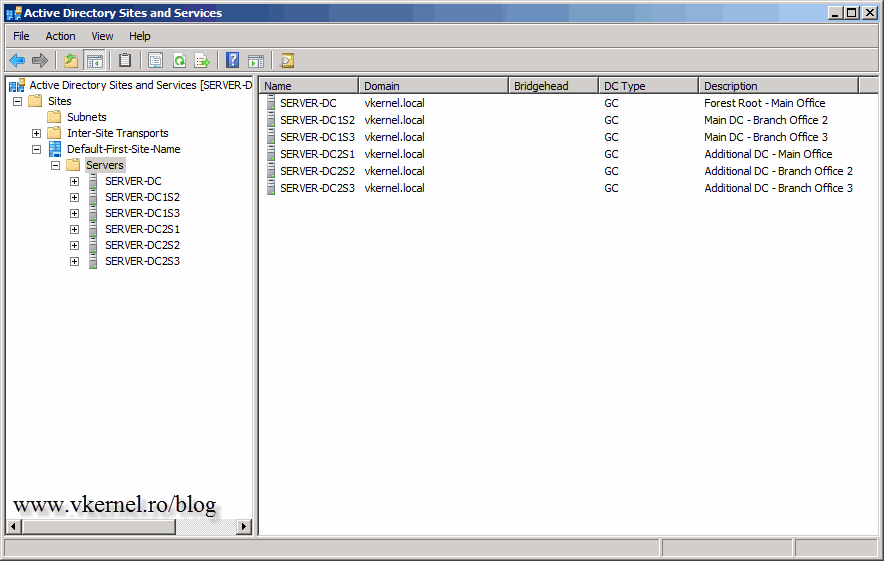Click left arrow of tree horizontal scrollbar
Image resolution: width=884 pixels, height=561 pixels.
(x=14, y=527)
